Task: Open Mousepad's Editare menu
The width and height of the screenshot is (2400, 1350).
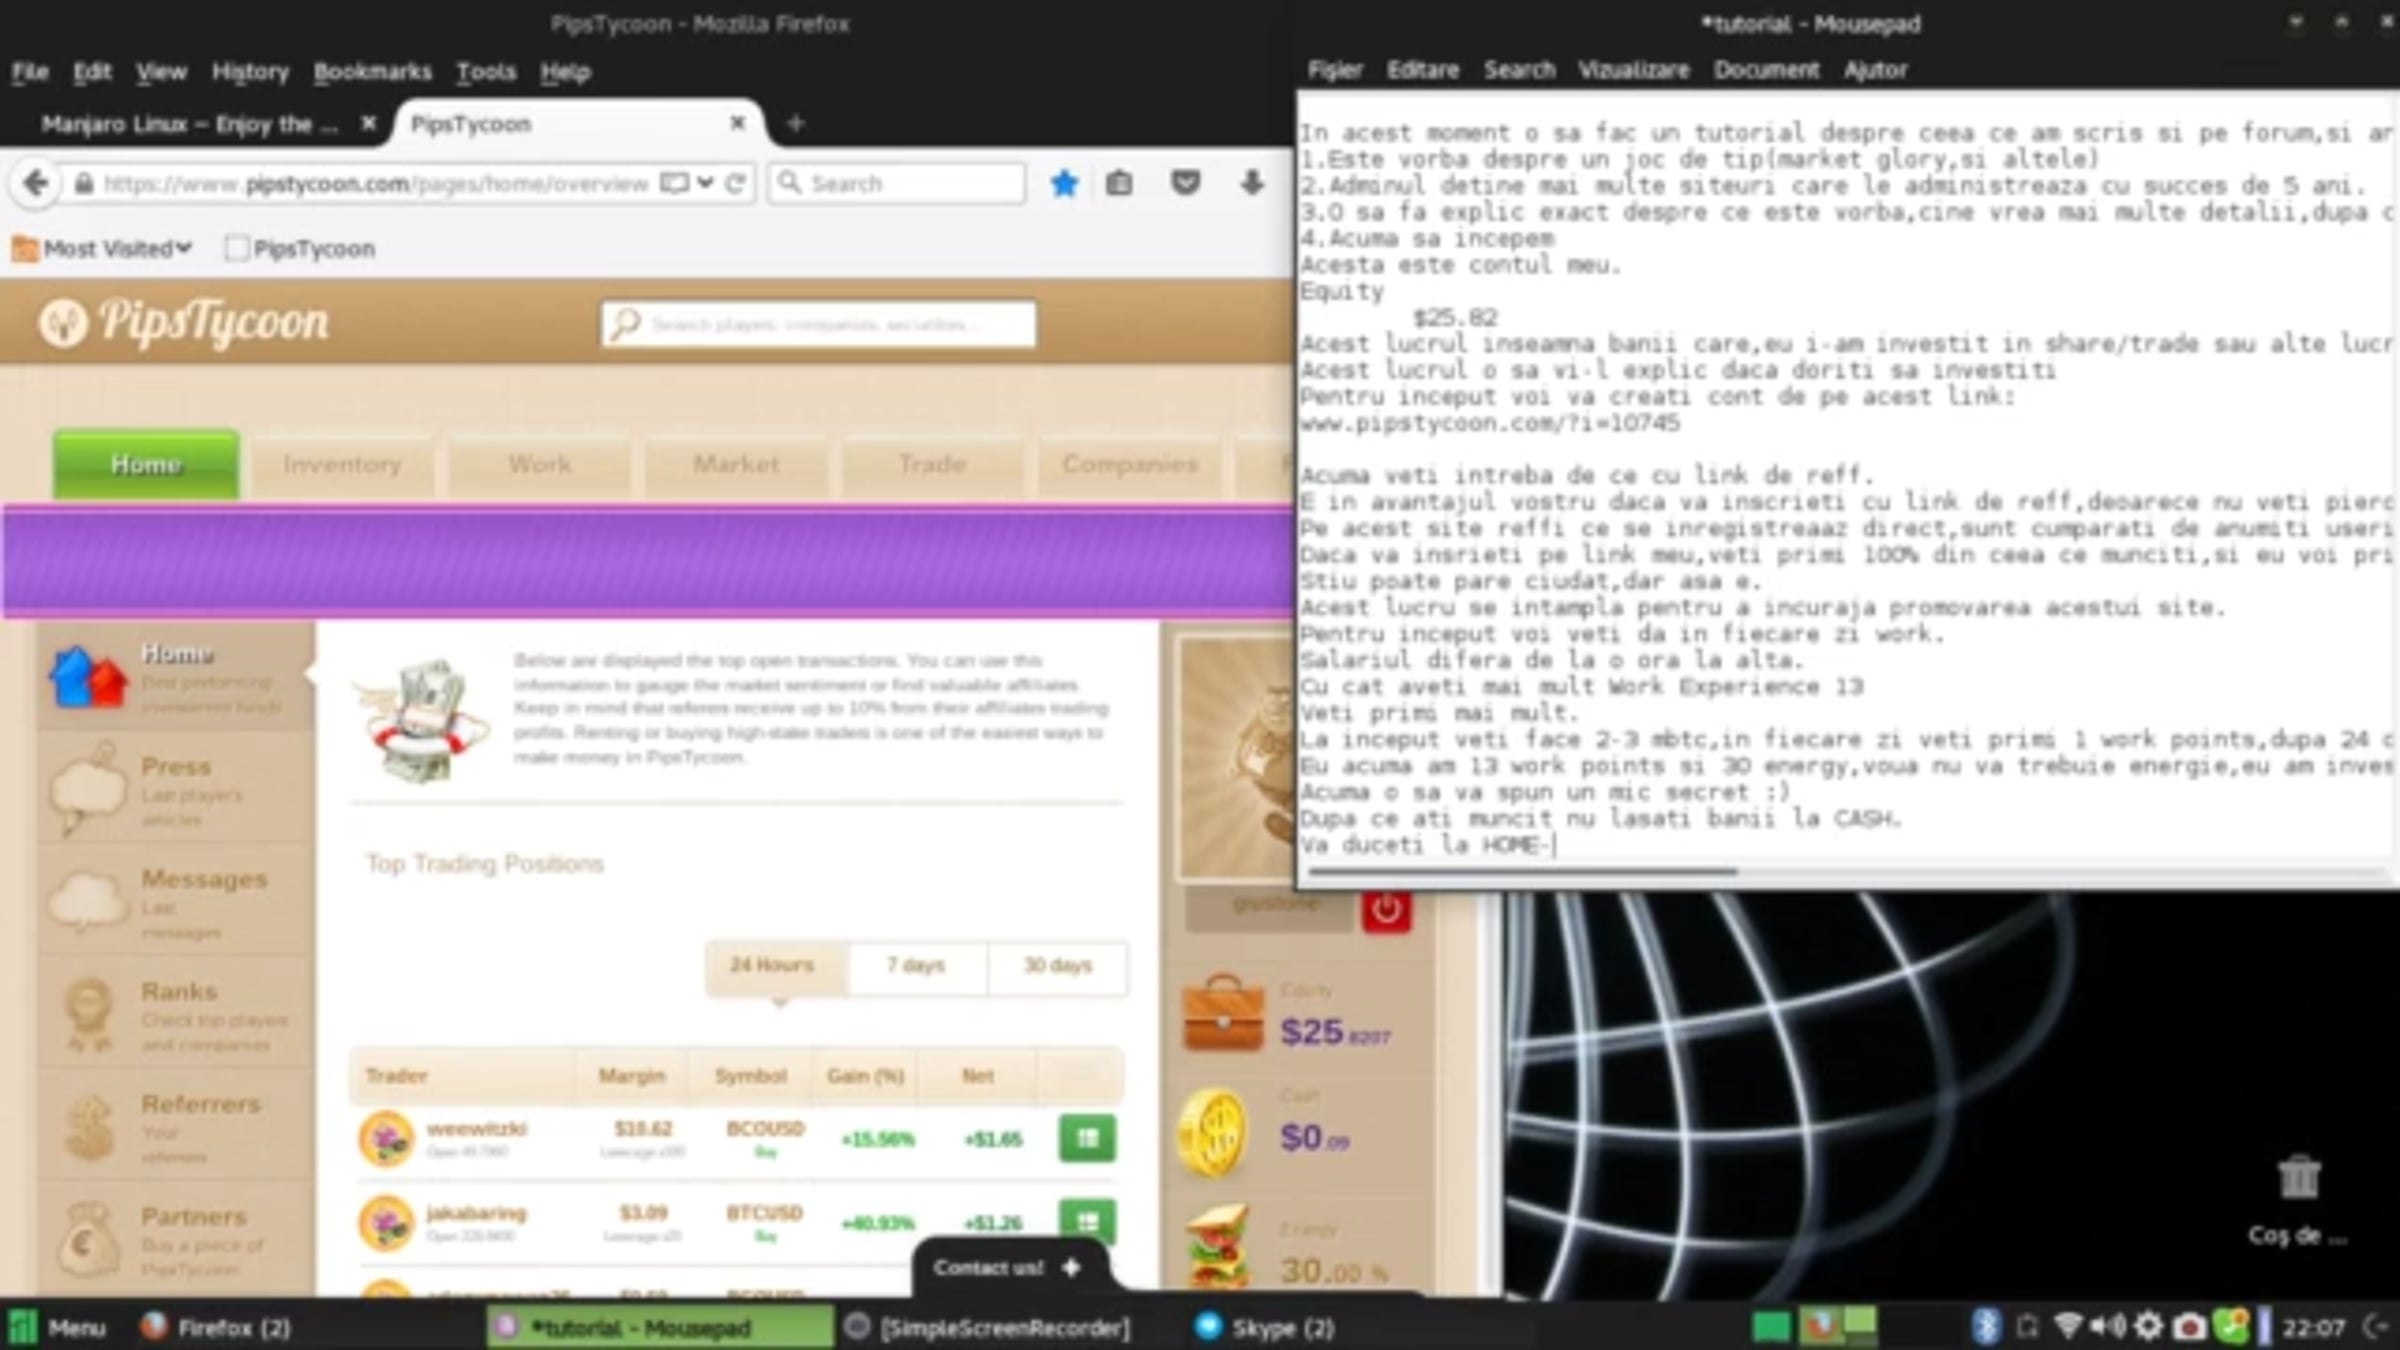Action: click(x=1422, y=70)
